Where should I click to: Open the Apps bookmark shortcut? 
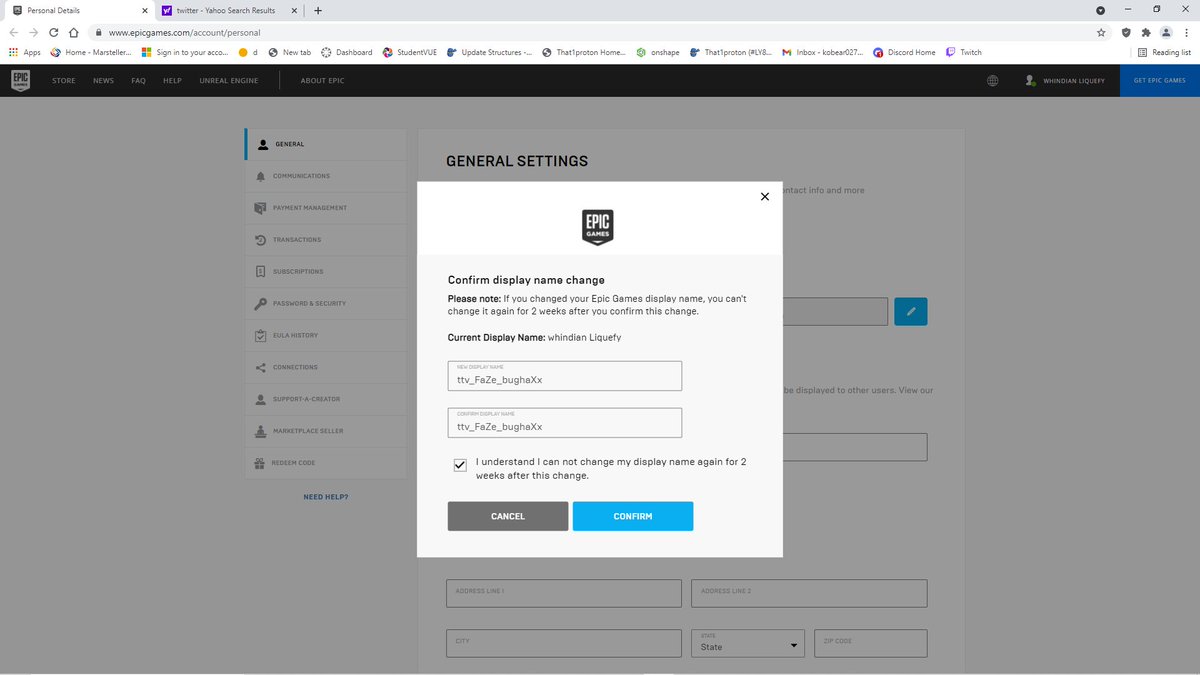pyautogui.click(x=24, y=52)
